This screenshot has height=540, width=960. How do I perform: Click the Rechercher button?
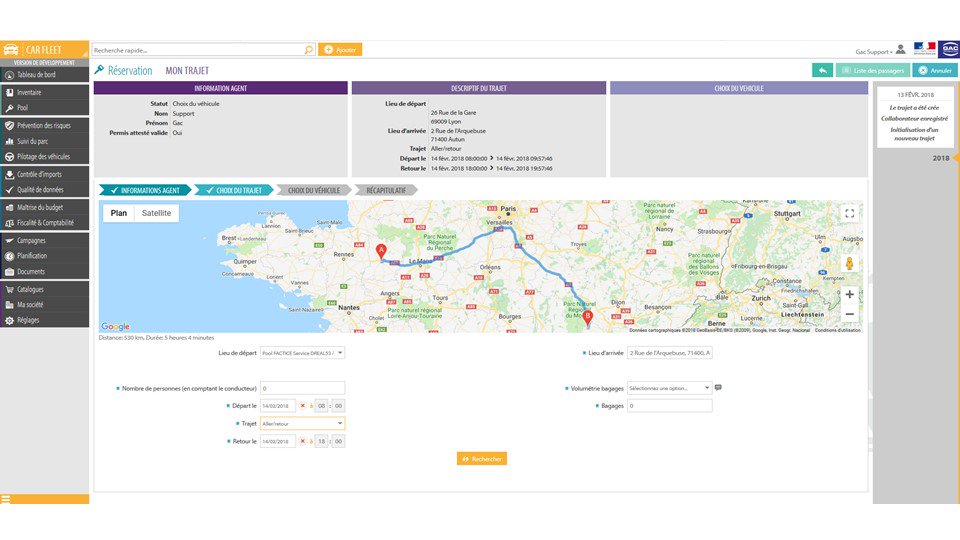[x=482, y=459]
